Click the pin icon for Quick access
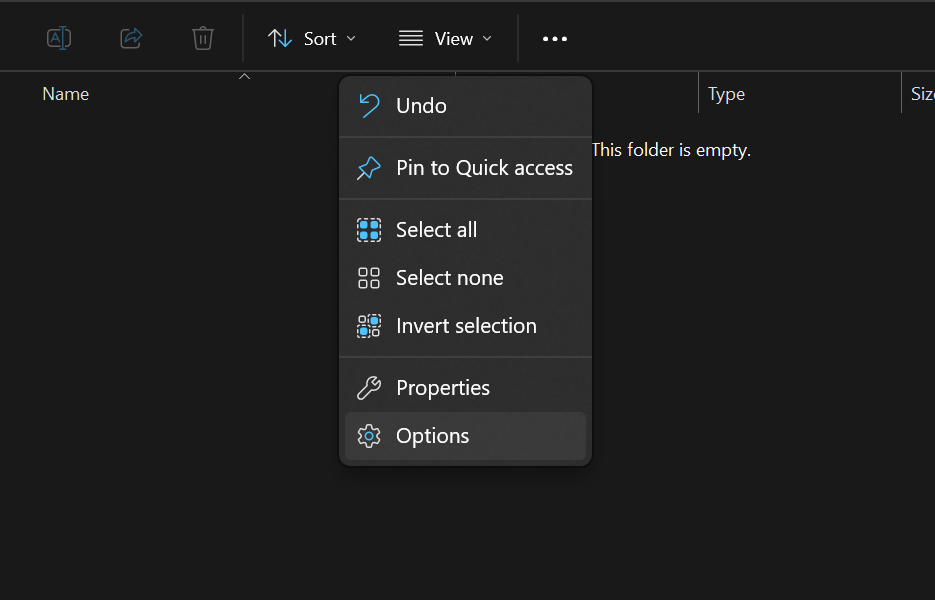Screen dimensions: 935x600 tap(369, 168)
